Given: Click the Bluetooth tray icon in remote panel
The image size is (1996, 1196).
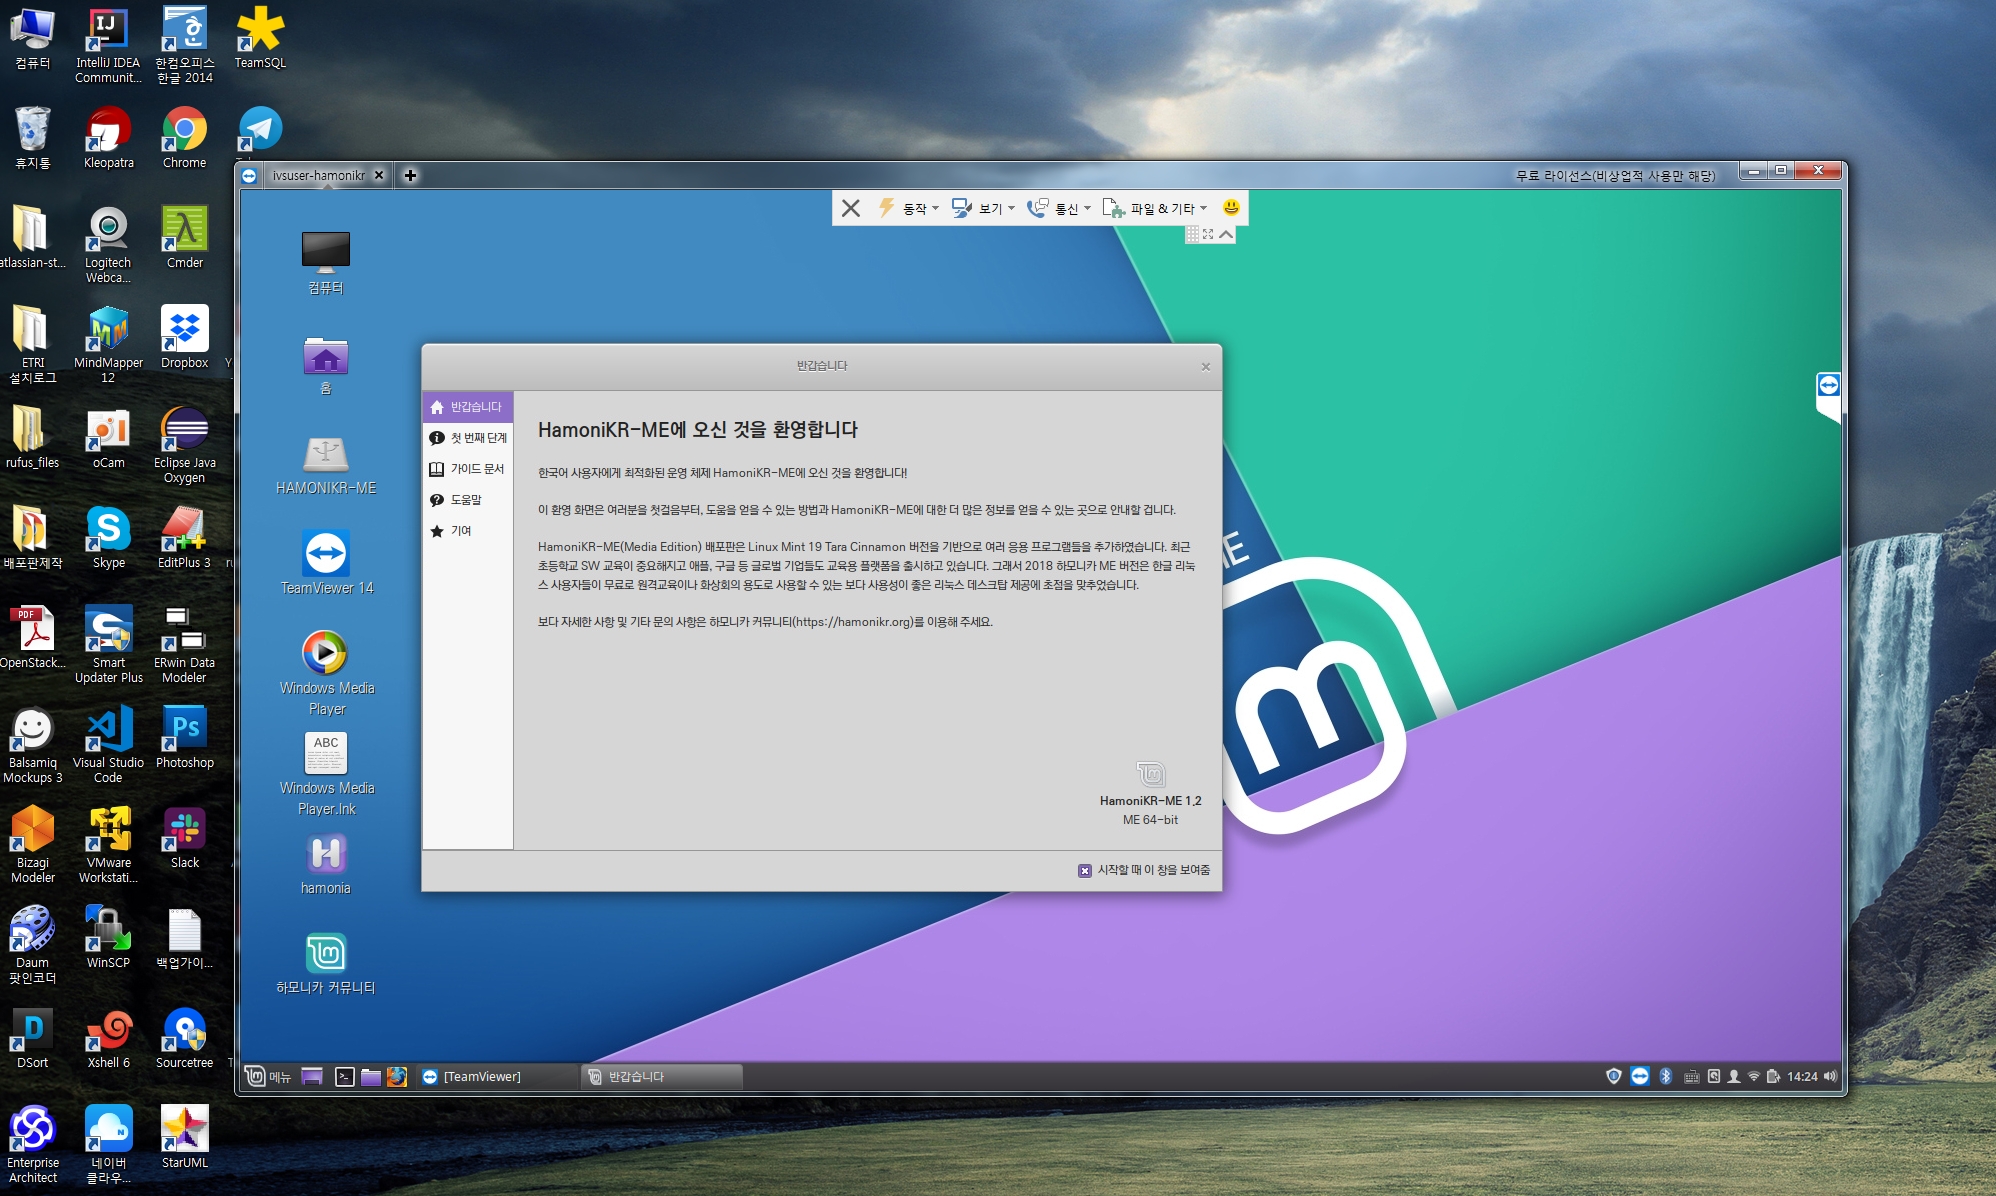Looking at the screenshot, I should (x=1665, y=1076).
